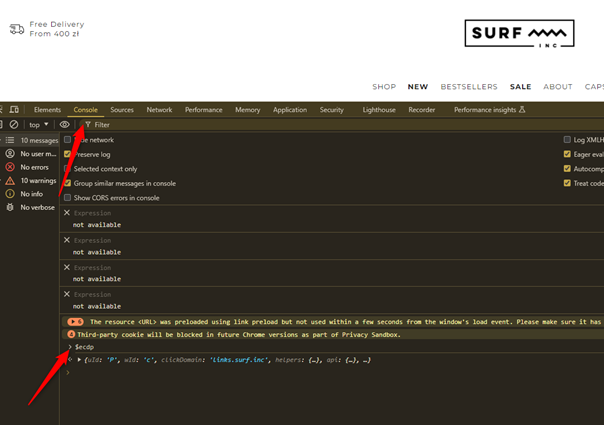Open the Elements tab
The image size is (604, 425).
tap(47, 110)
